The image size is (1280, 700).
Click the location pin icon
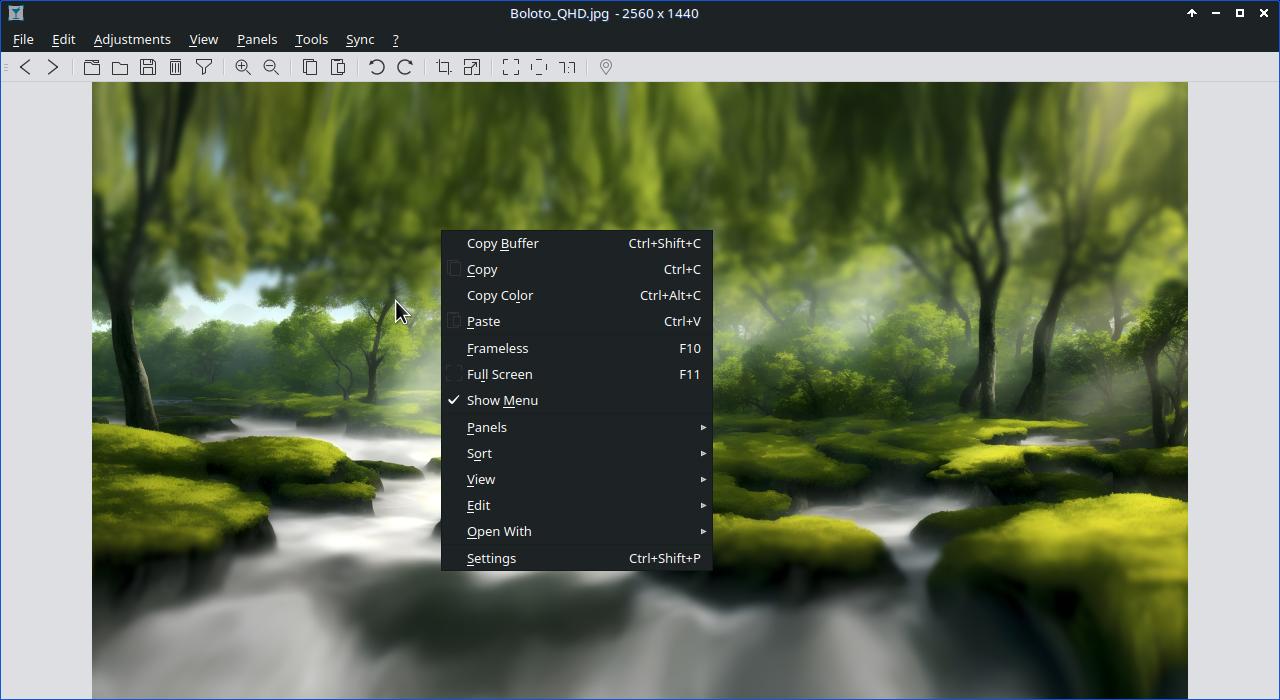606,67
